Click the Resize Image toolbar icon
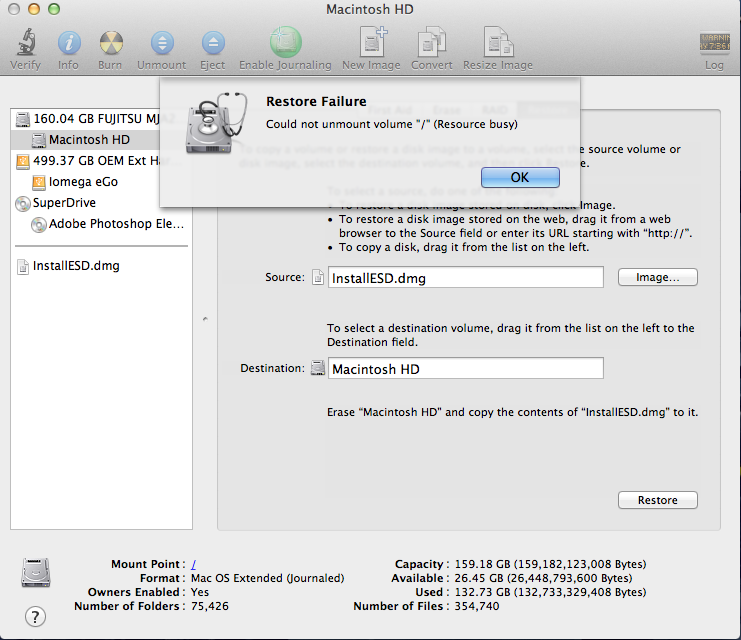Image resolution: width=741 pixels, height=640 pixels. tap(498, 42)
